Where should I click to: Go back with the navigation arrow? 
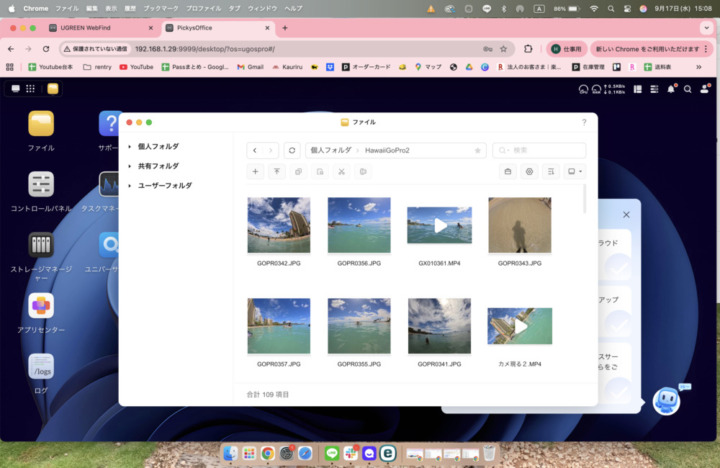[x=255, y=150]
